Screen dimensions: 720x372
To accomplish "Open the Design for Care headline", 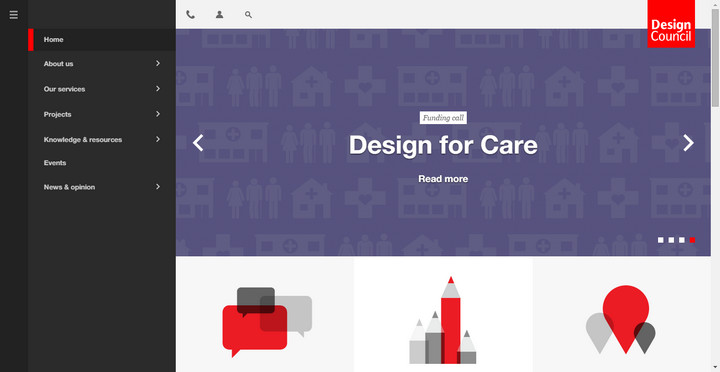I will point(443,145).
